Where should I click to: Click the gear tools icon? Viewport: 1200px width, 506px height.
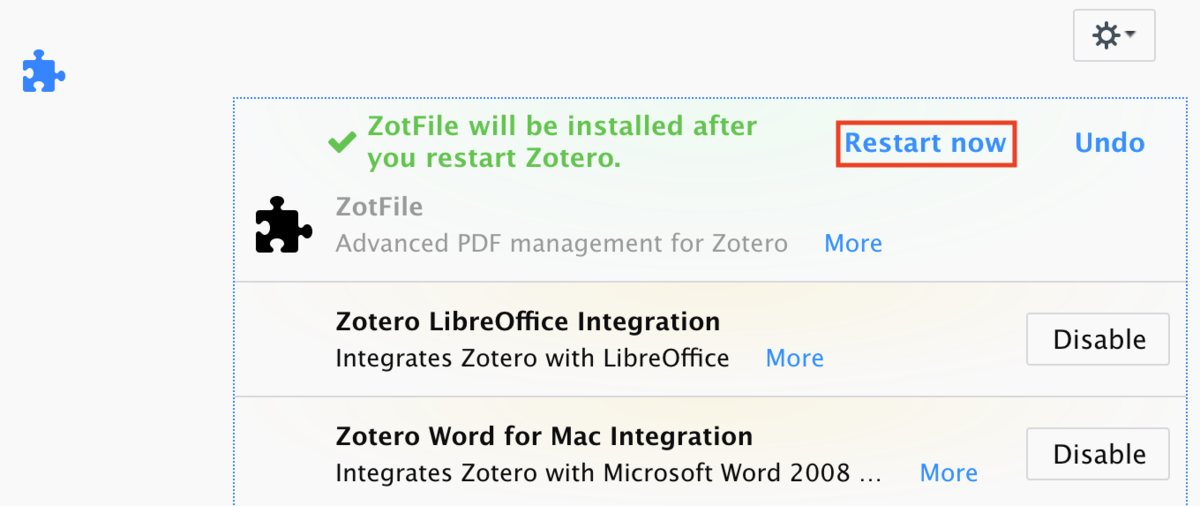click(1105, 36)
